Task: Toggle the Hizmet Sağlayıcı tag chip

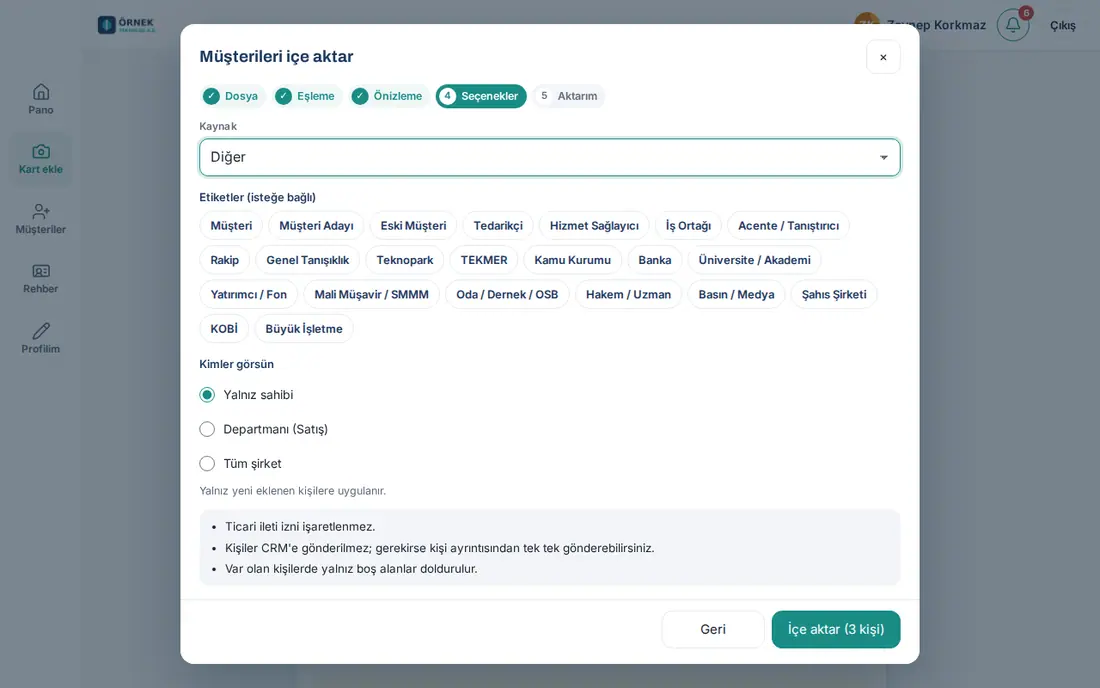Action: coord(594,226)
